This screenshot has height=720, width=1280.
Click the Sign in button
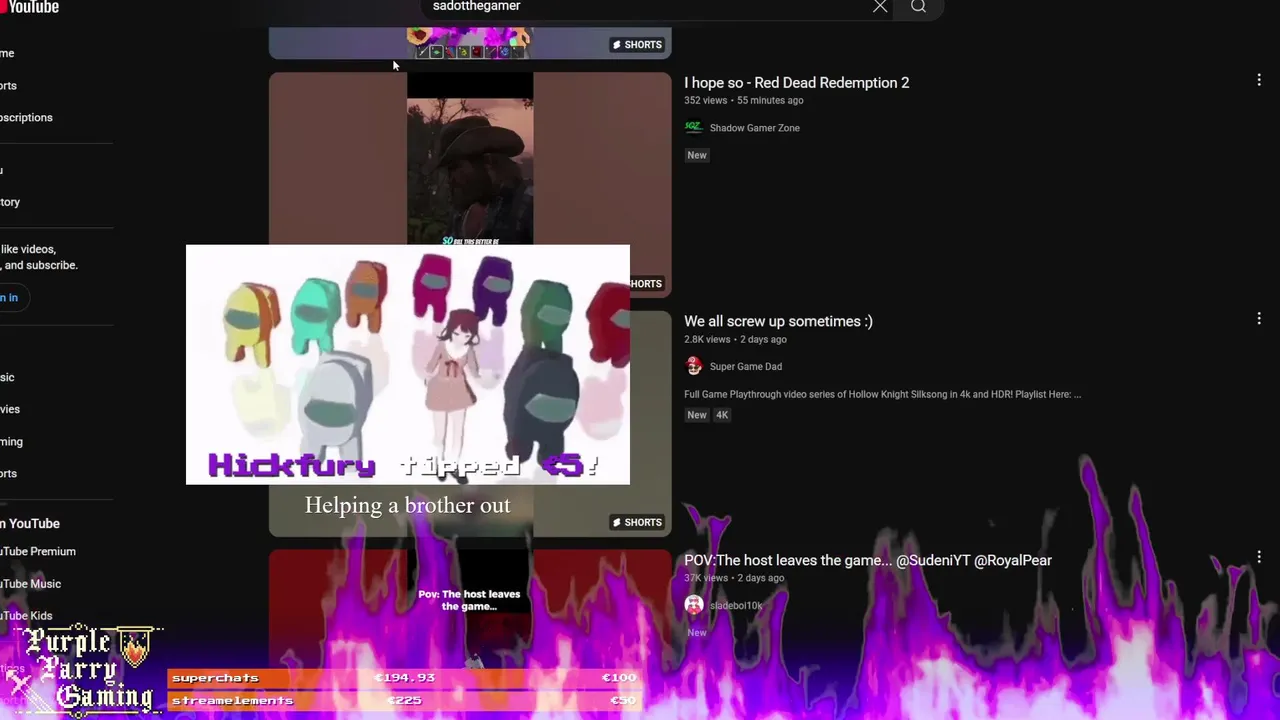9,297
